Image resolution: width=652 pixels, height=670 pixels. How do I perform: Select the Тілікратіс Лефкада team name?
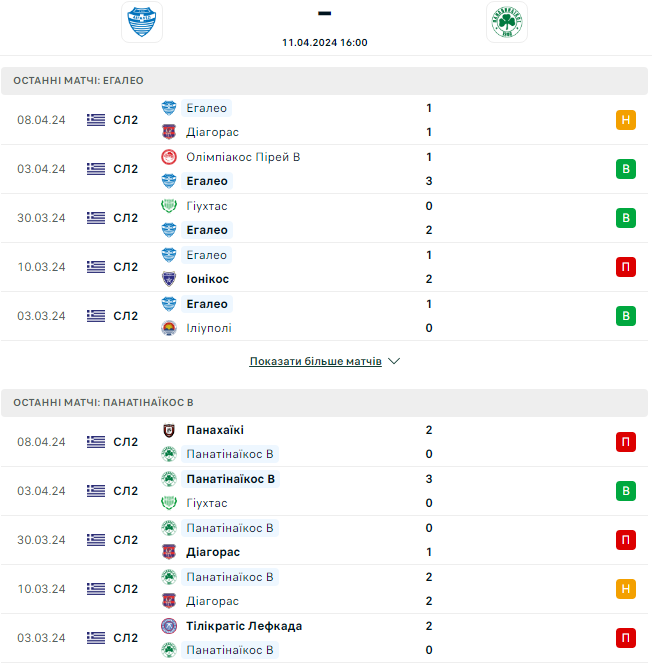click(244, 626)
